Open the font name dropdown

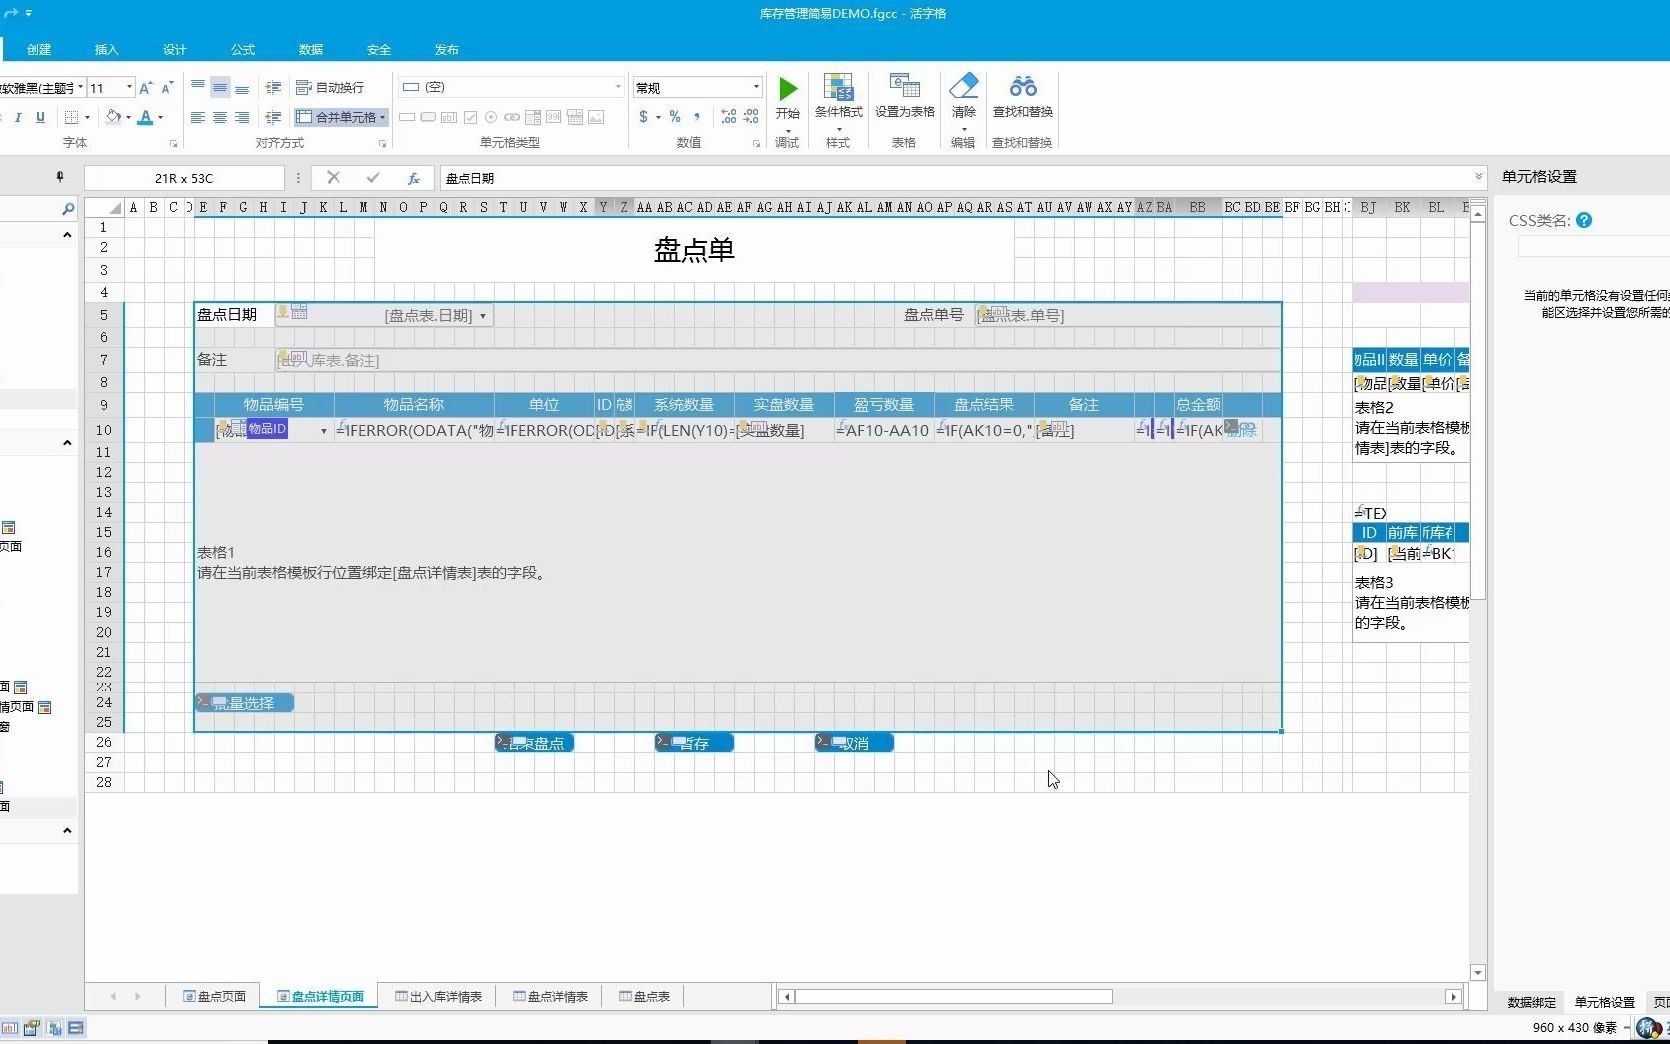point(80,87)
